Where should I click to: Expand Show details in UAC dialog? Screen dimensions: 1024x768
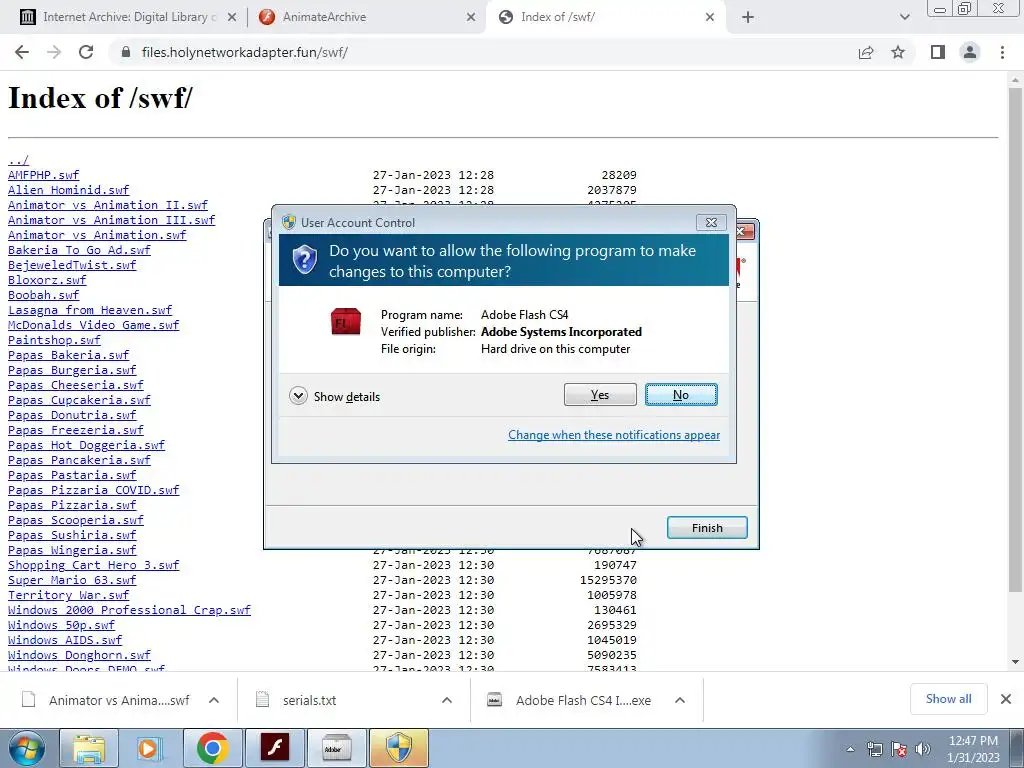334,396
